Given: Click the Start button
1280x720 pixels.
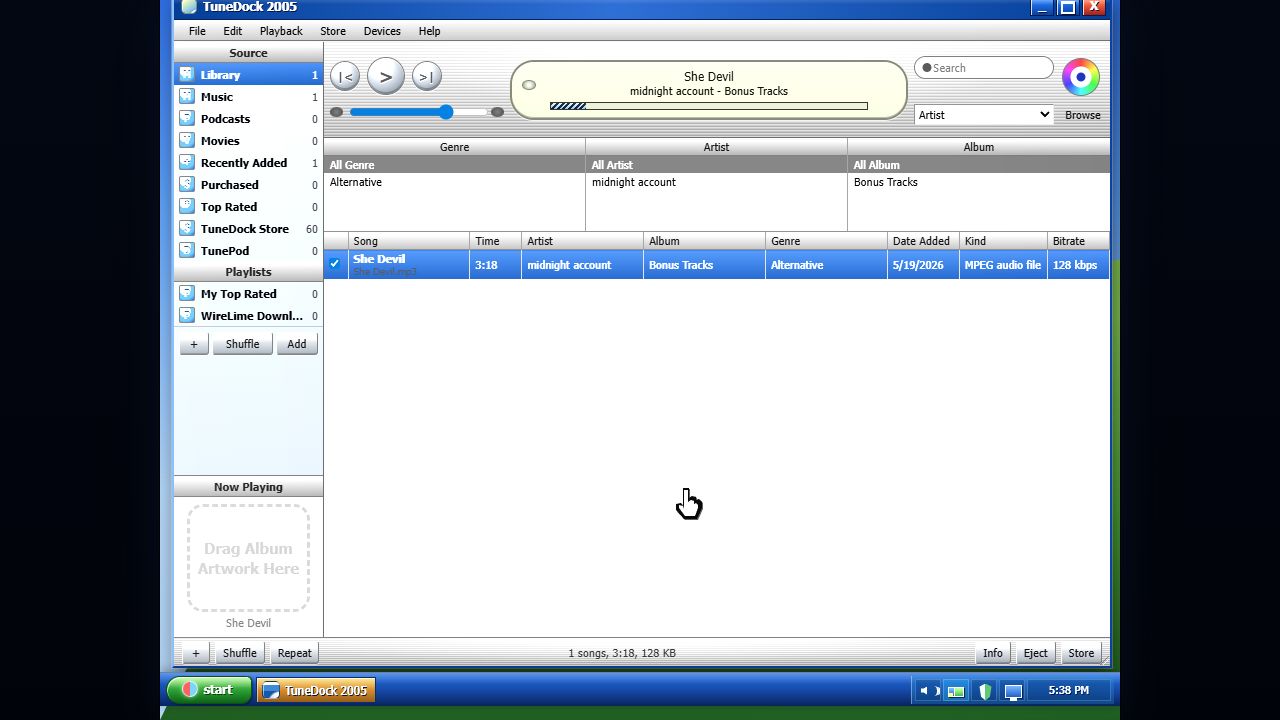Looking at the screenshot, I should click(x=208, y=690).
